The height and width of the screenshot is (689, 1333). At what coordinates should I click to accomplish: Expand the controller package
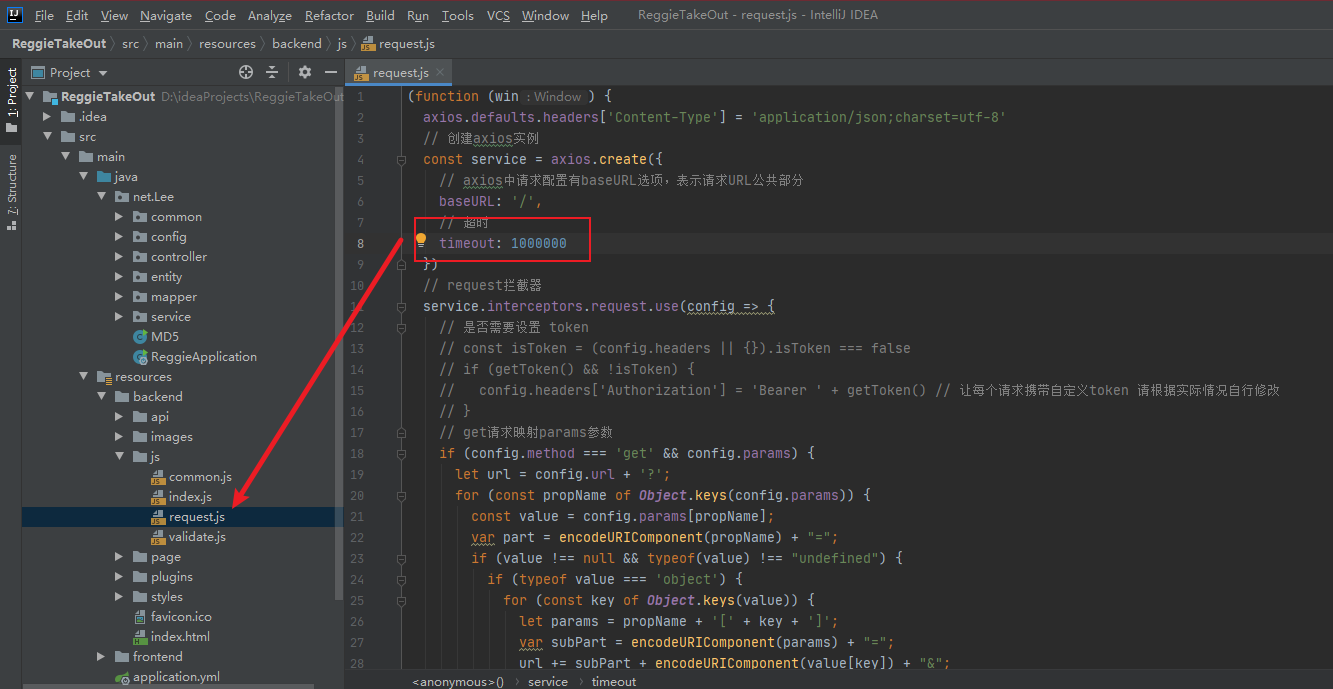click(119, 257)
